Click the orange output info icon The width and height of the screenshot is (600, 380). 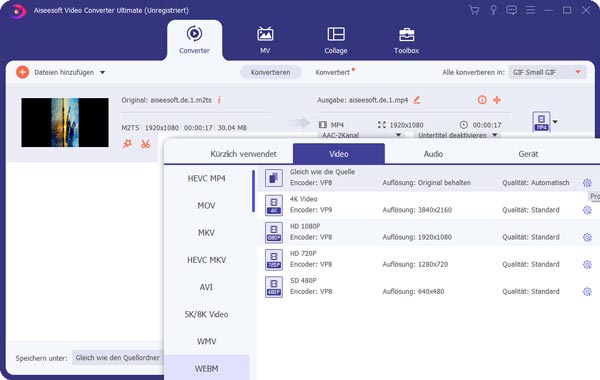pos(482,100)
